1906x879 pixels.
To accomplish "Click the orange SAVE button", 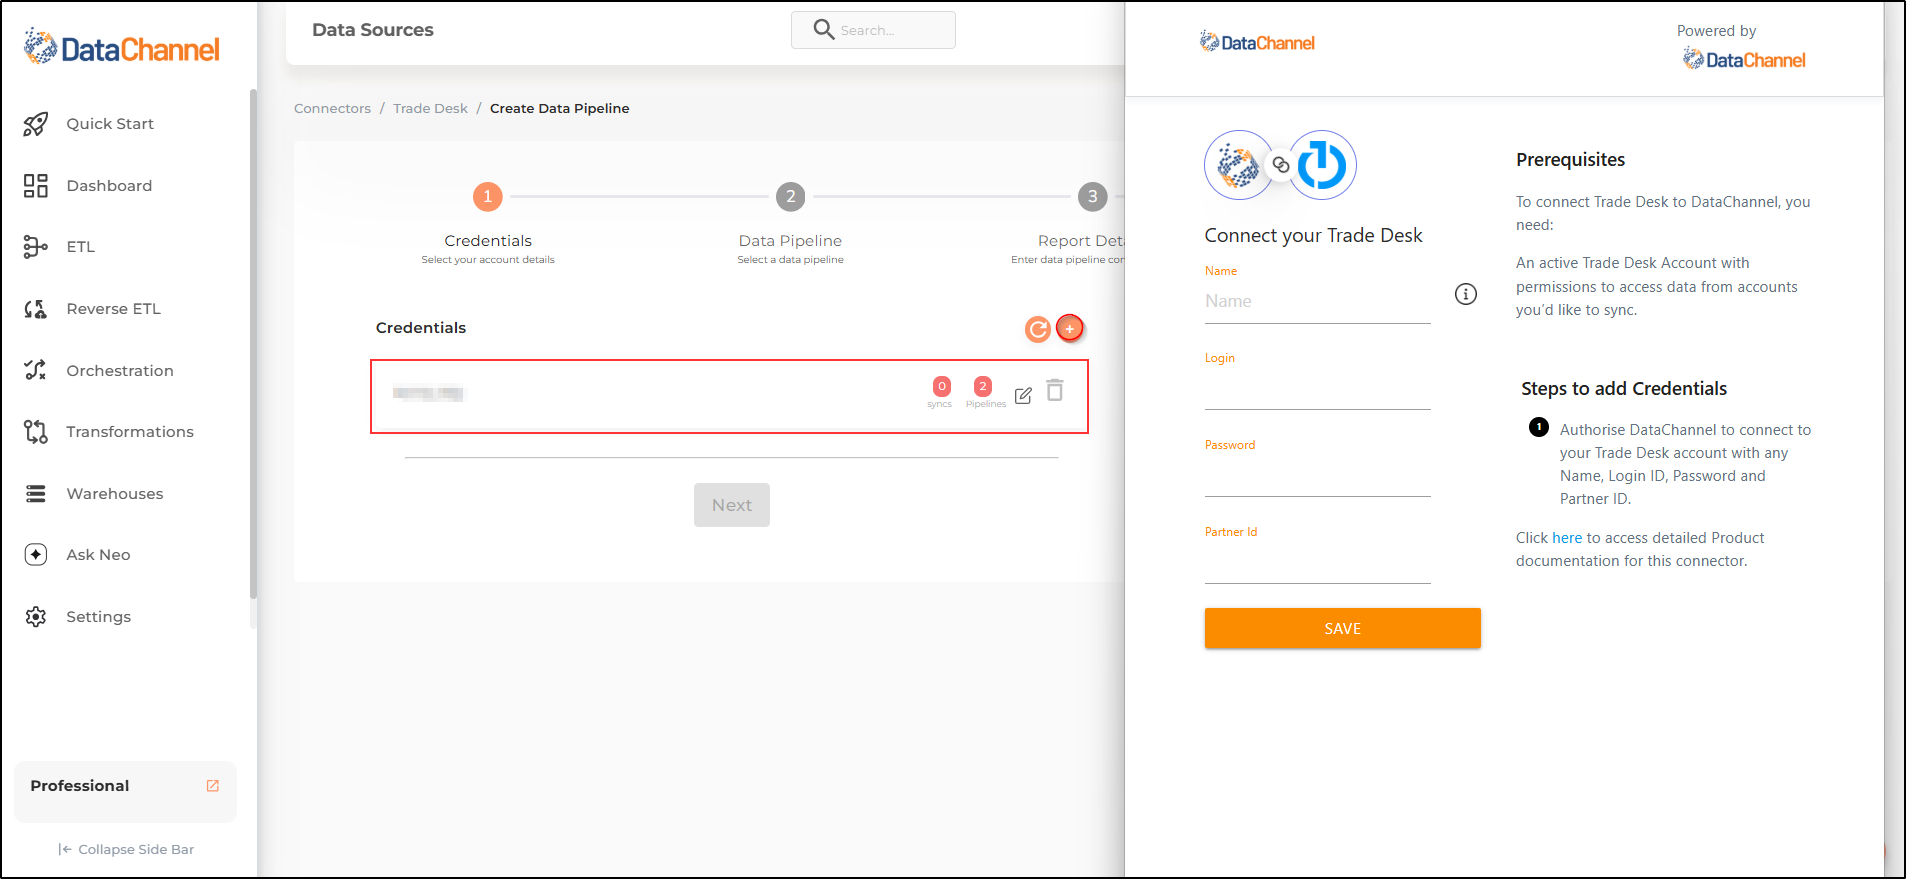I will click(1342, 628).
